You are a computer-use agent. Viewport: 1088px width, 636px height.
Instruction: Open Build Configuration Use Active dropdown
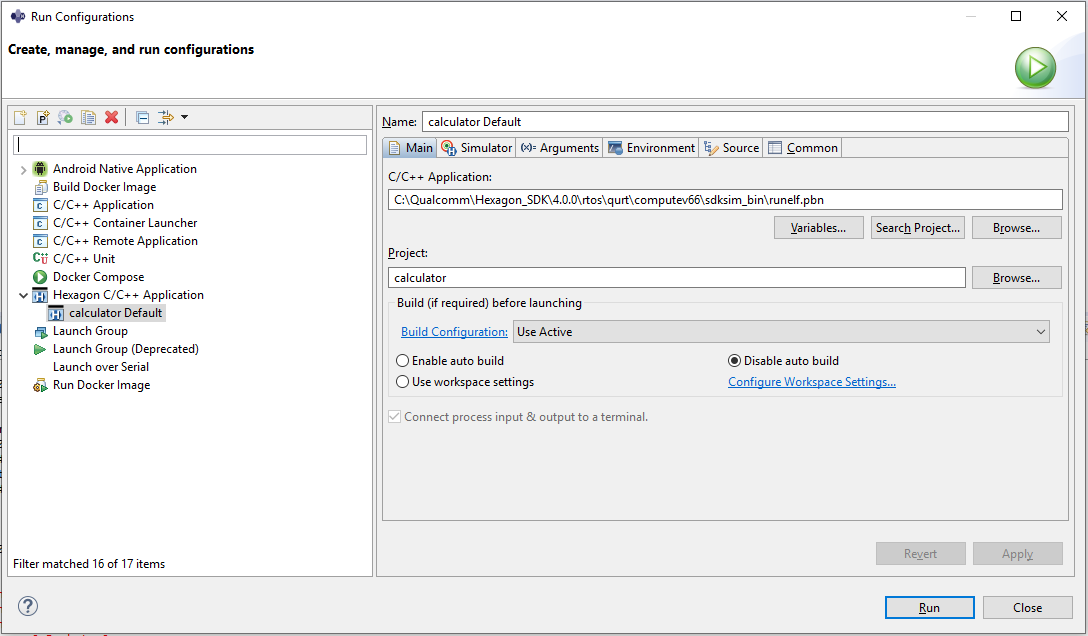pyautogui.click(x=781, y=332)
